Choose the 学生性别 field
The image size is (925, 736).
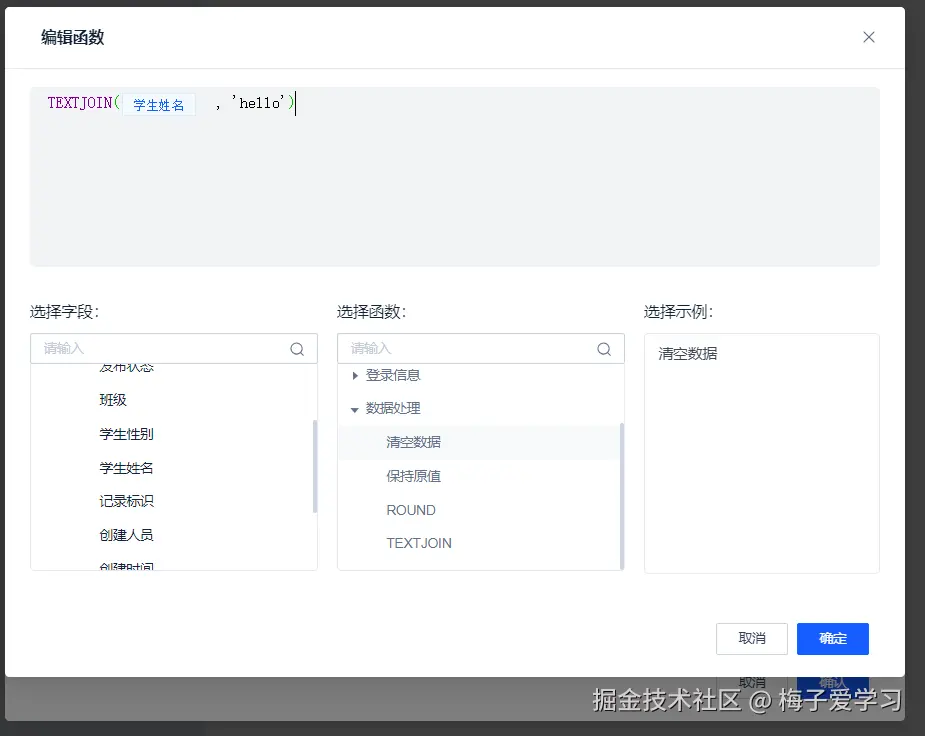tap(126, 434)
